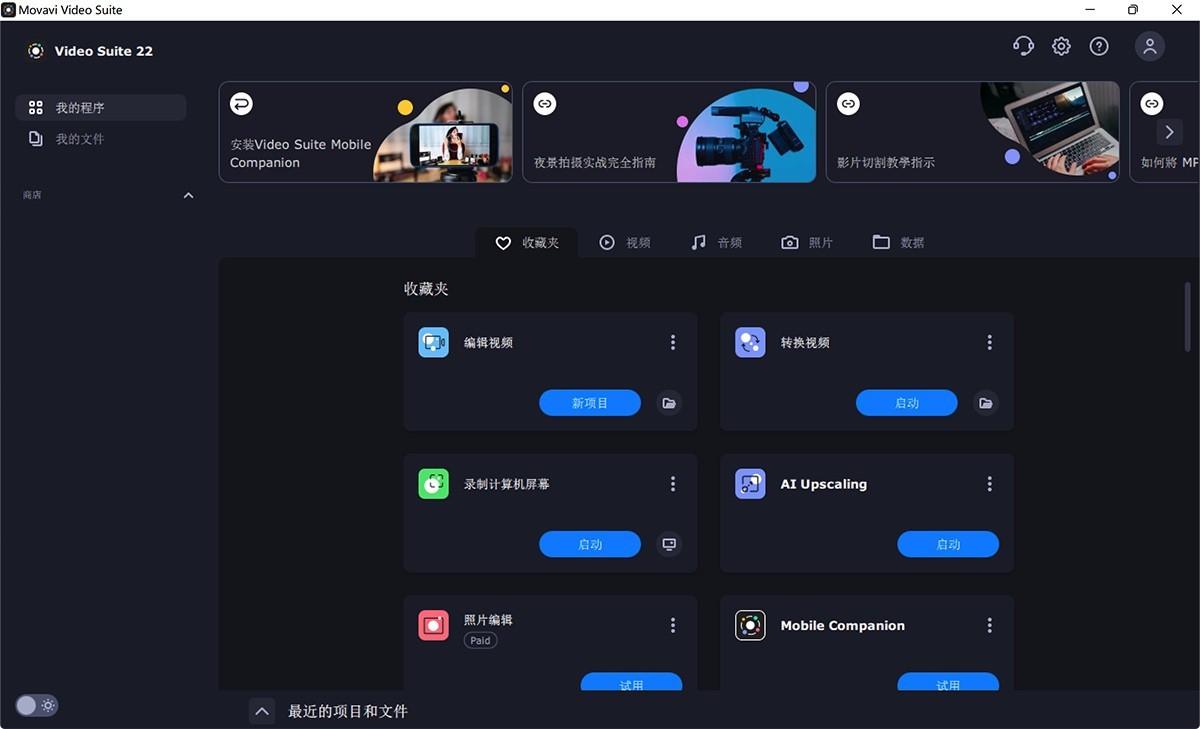This screenshot has width=1200, height=729.
Task: Open the folder icon for 转换视频
Action: click(x=986, y=403)
